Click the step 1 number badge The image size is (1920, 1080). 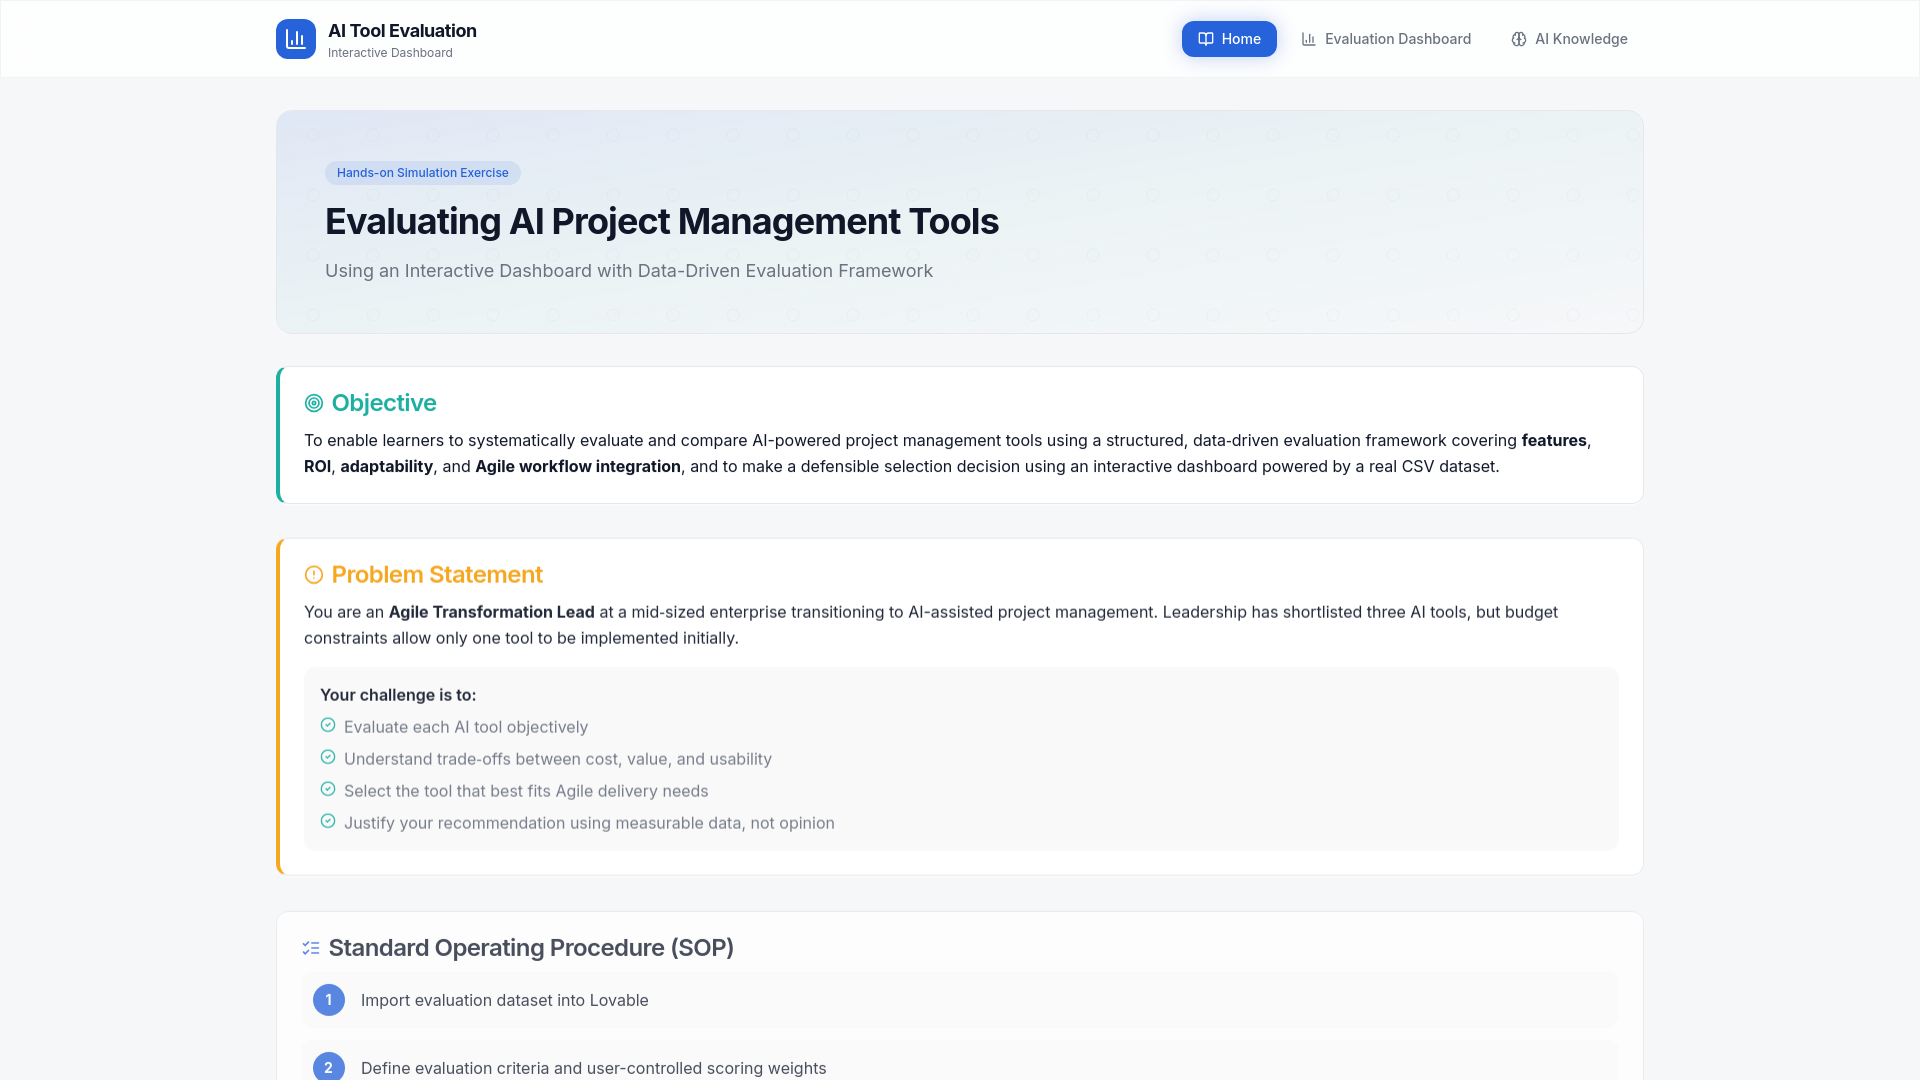[329, 1000]
